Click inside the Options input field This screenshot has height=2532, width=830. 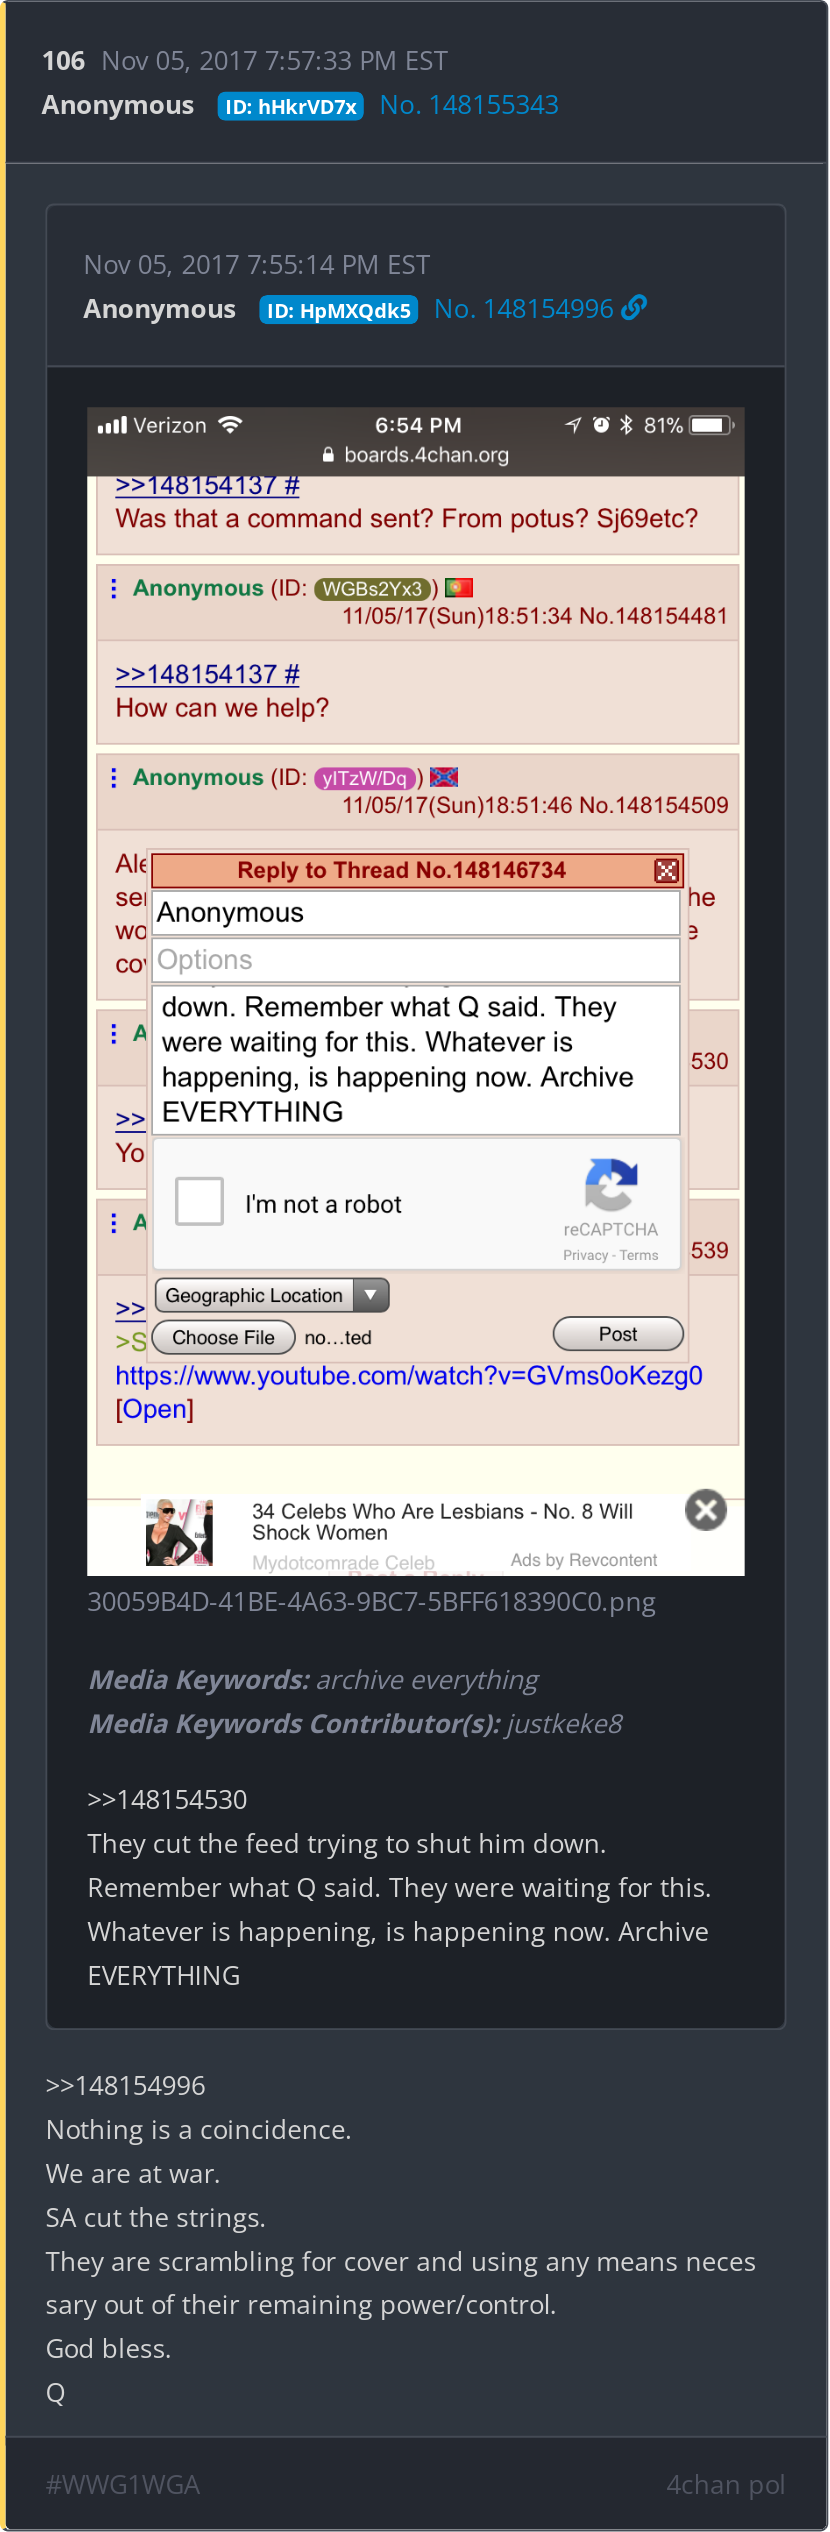415,960
